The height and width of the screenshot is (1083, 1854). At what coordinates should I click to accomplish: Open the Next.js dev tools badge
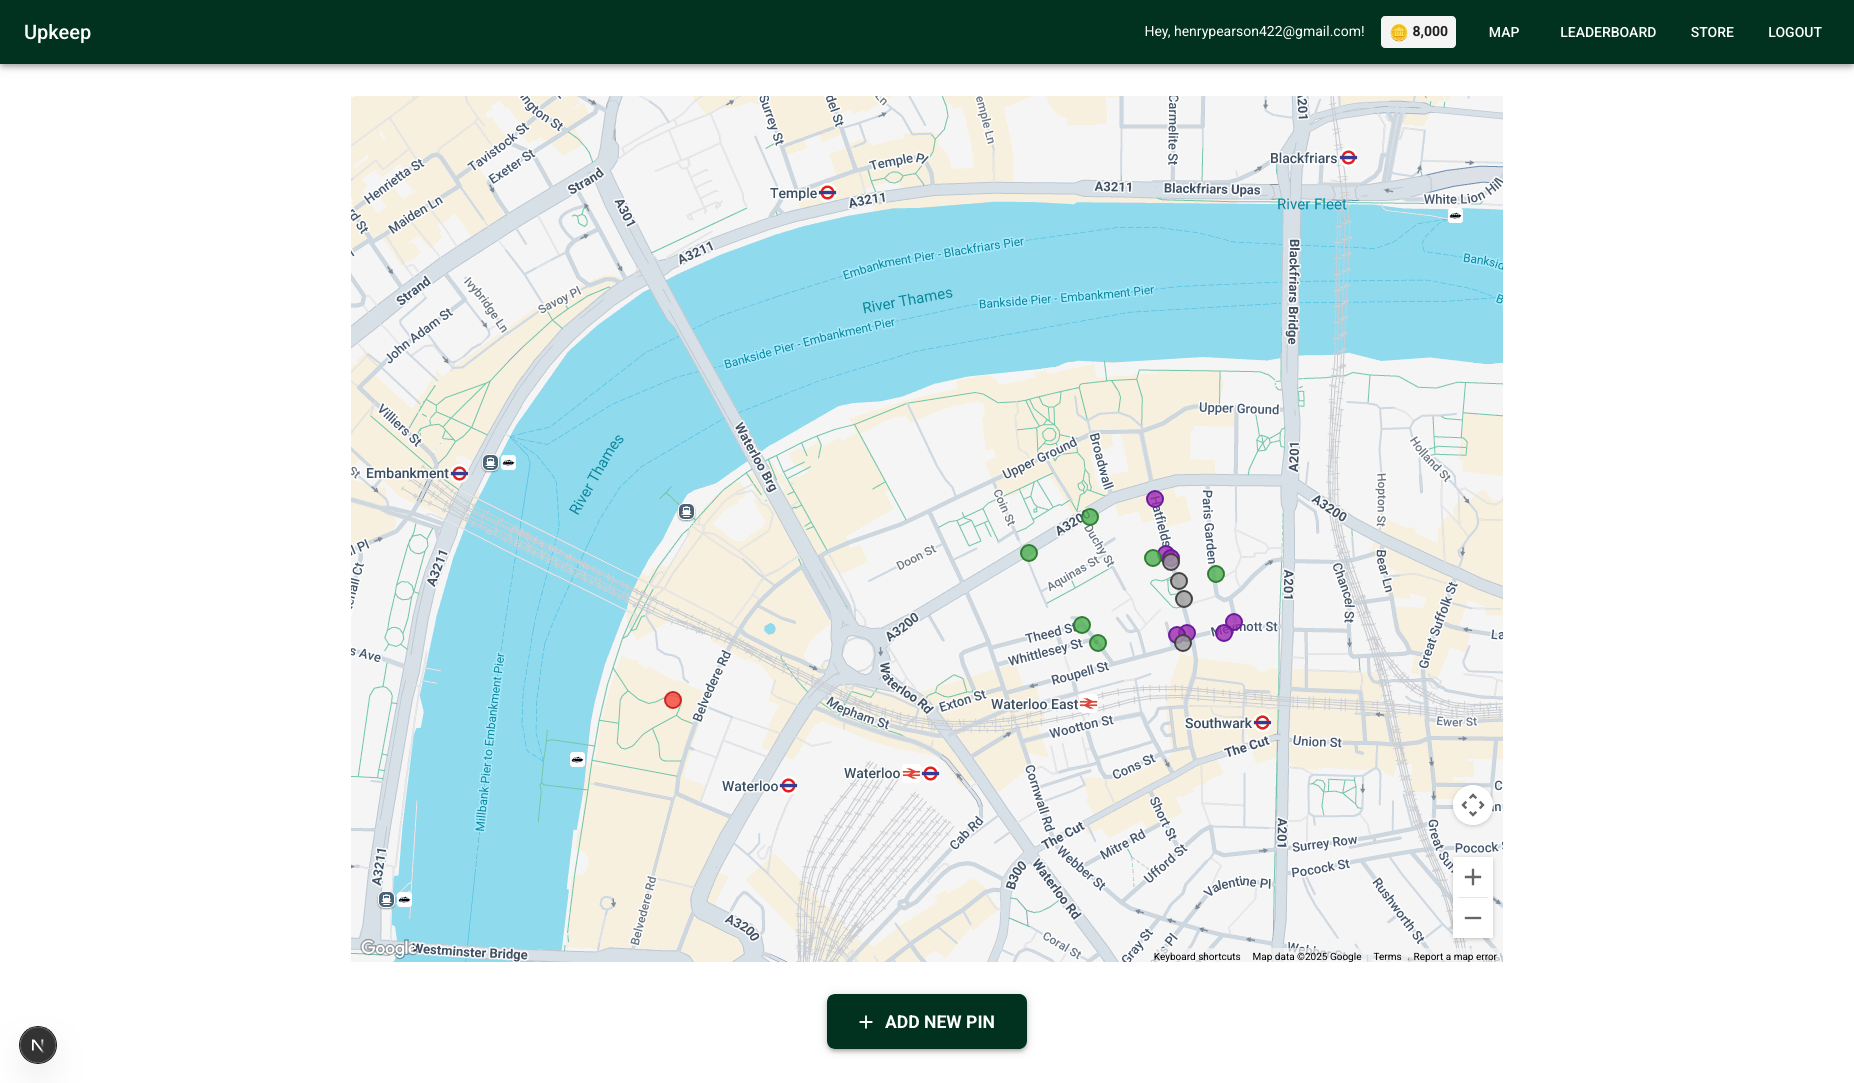[38, 1045]
